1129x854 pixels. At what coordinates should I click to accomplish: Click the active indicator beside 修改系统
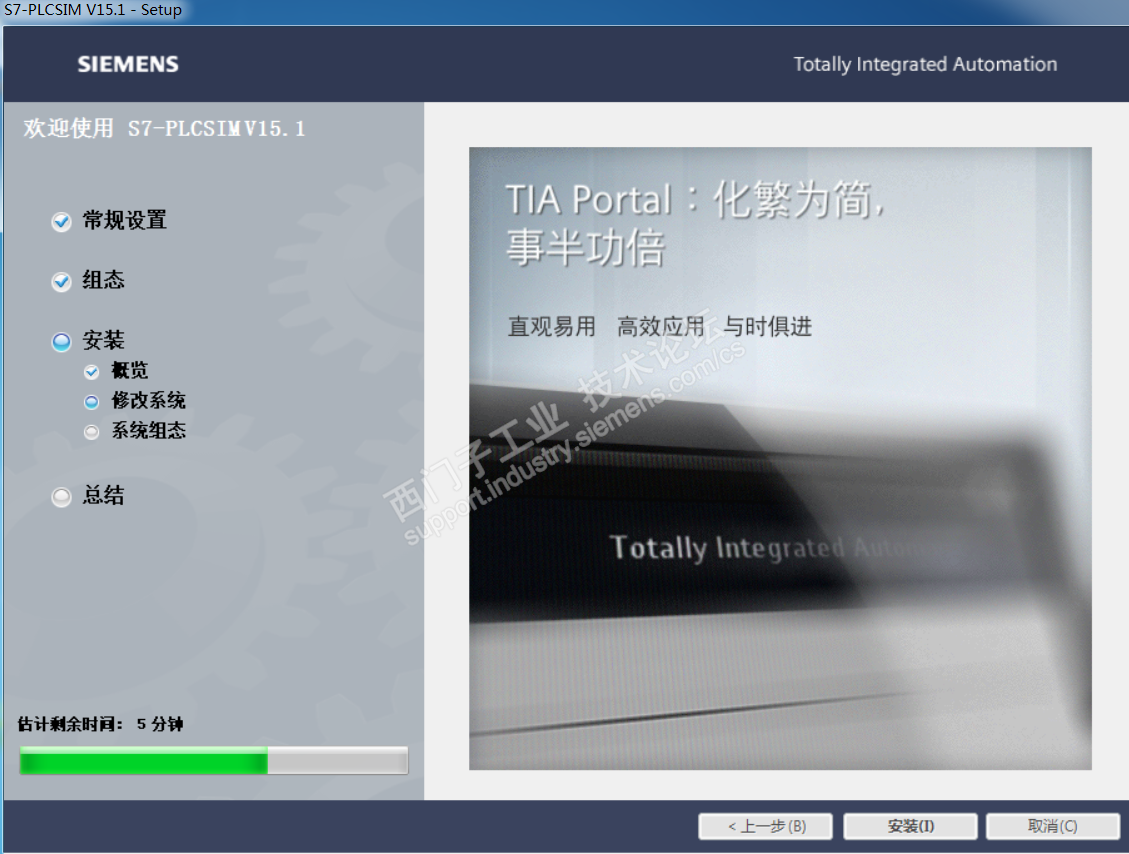click(91, 402)
